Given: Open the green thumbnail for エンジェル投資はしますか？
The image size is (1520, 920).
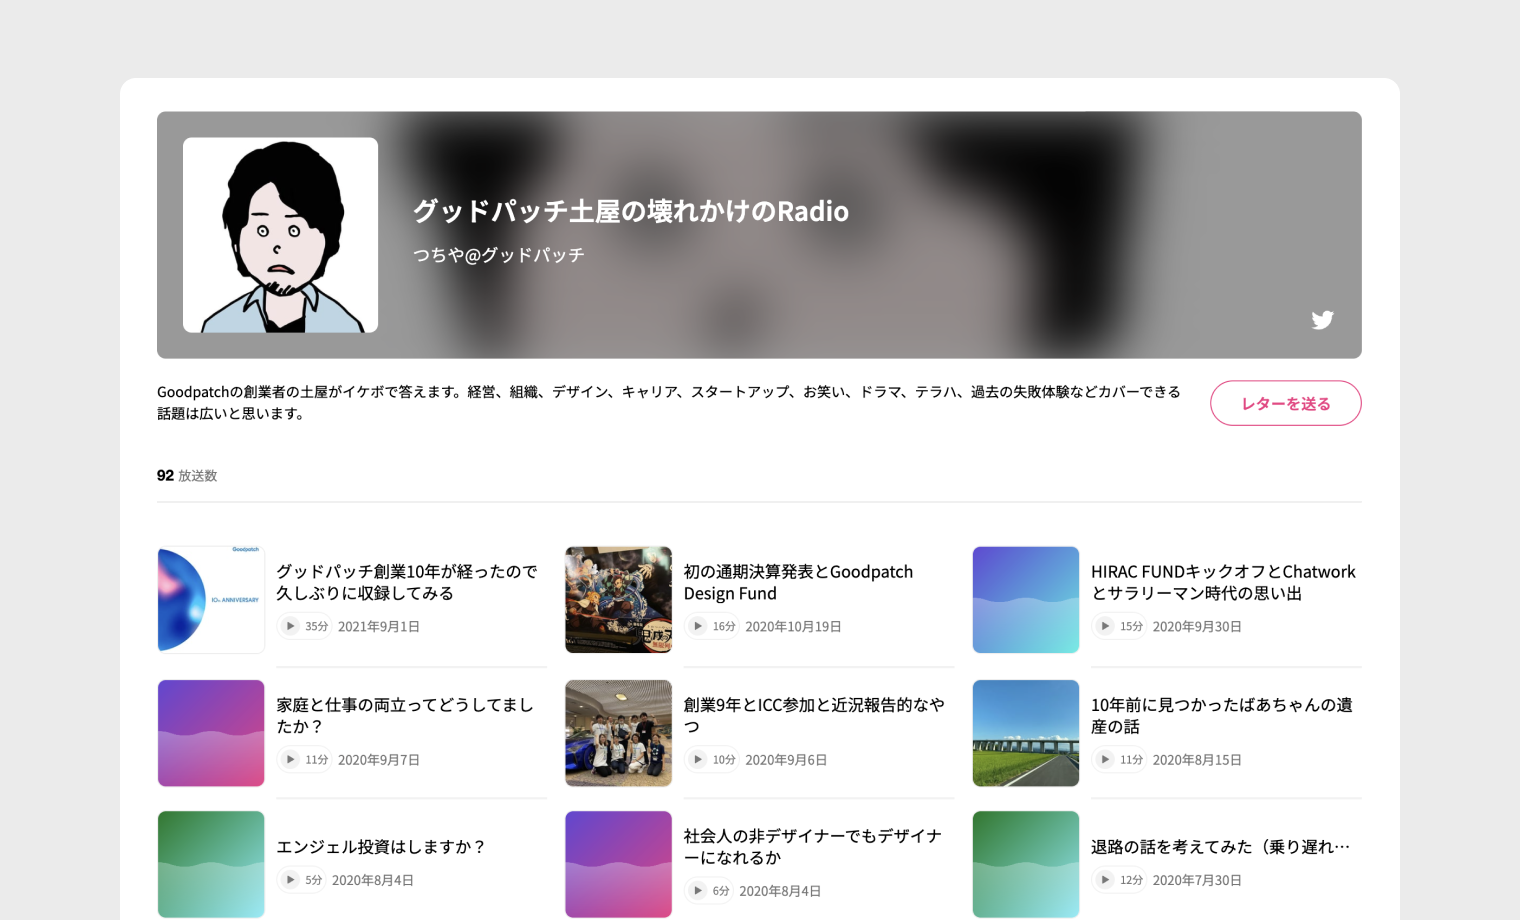Looking at the screenshot, I should pos(211,864).
